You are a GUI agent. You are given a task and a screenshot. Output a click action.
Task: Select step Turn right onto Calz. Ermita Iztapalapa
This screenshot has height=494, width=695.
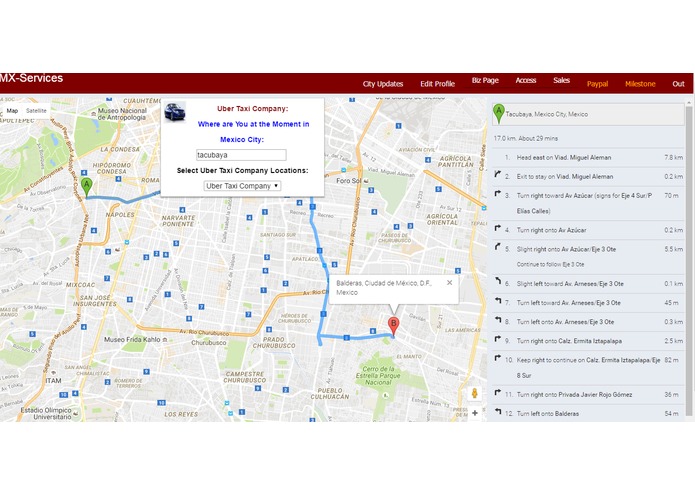(588, 341)
